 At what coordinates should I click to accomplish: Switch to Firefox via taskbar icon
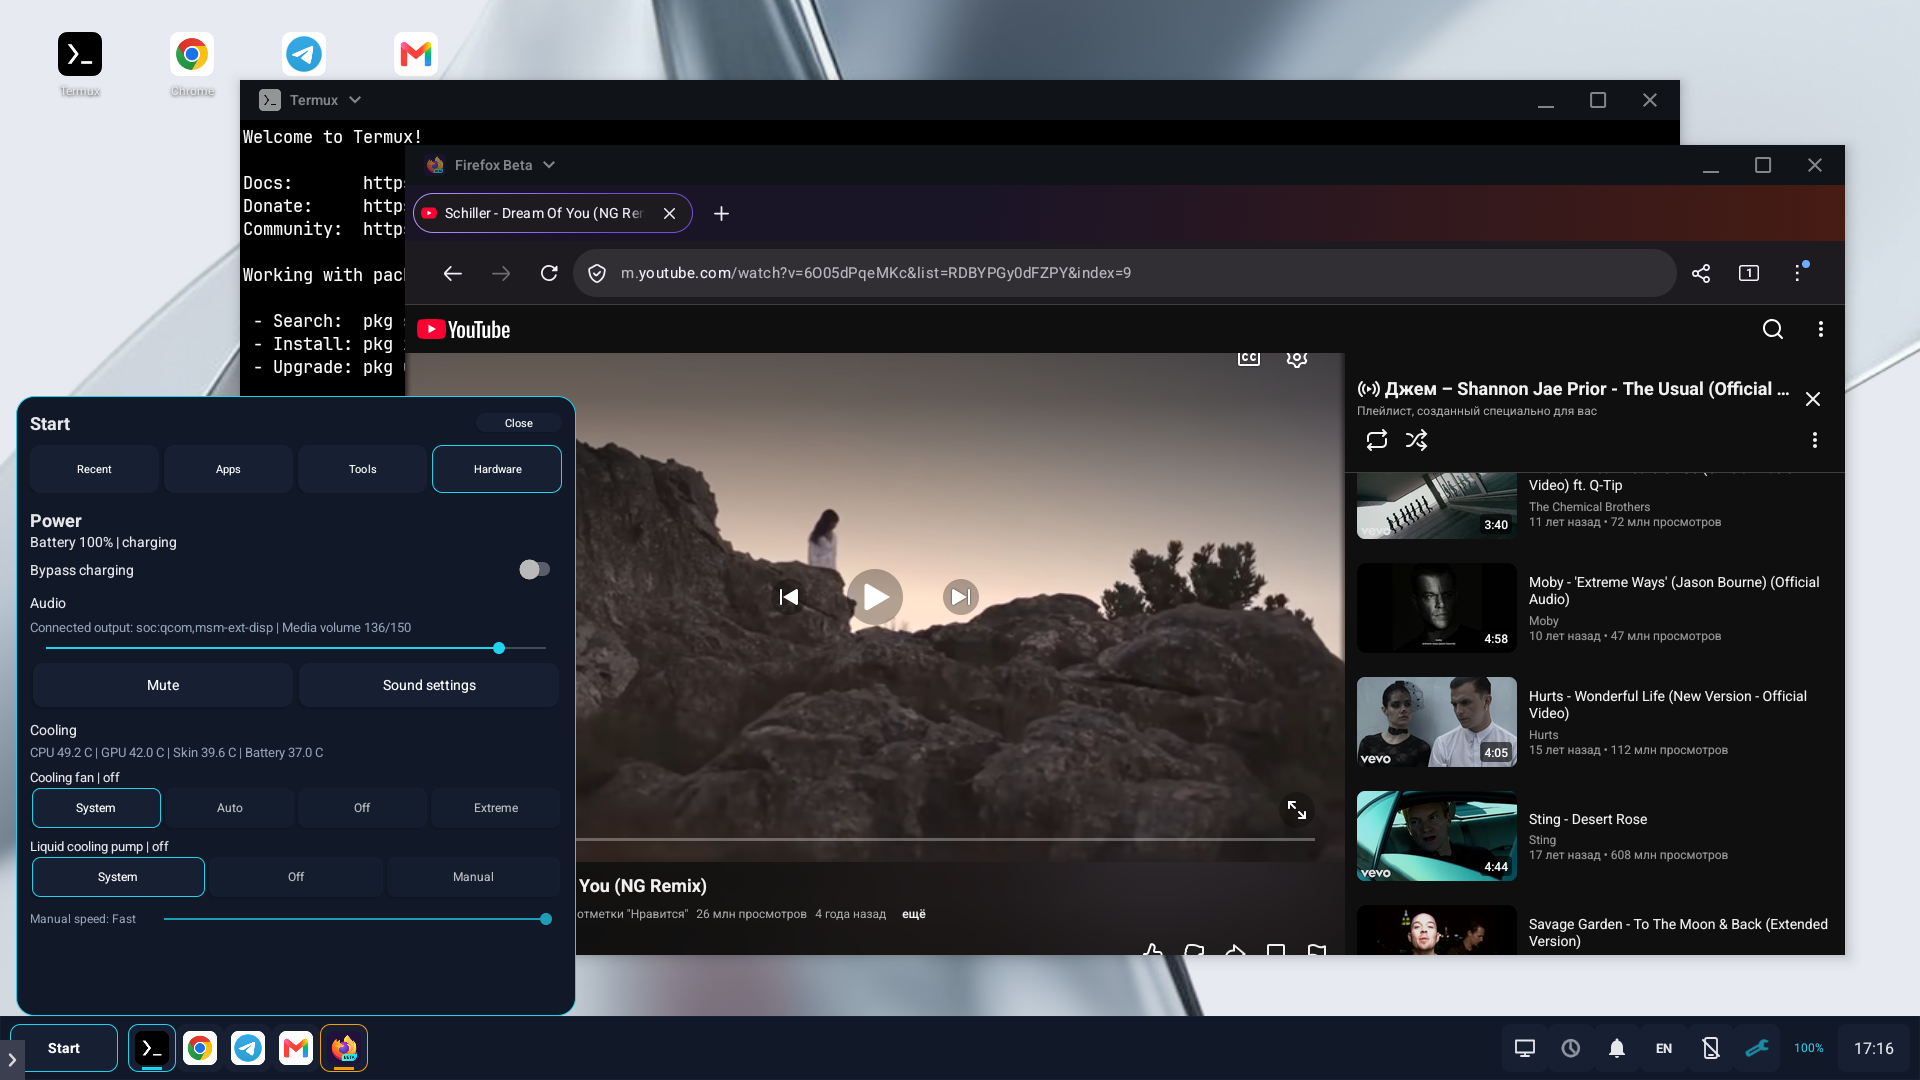(344, 1048)
